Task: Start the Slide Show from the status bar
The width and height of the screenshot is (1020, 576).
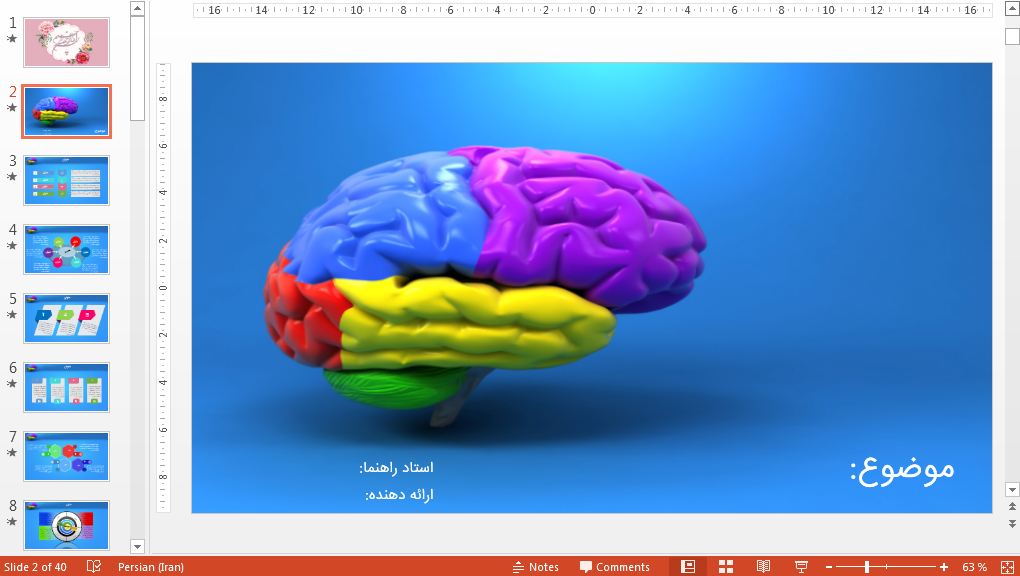Action: (x=801, y=567)
